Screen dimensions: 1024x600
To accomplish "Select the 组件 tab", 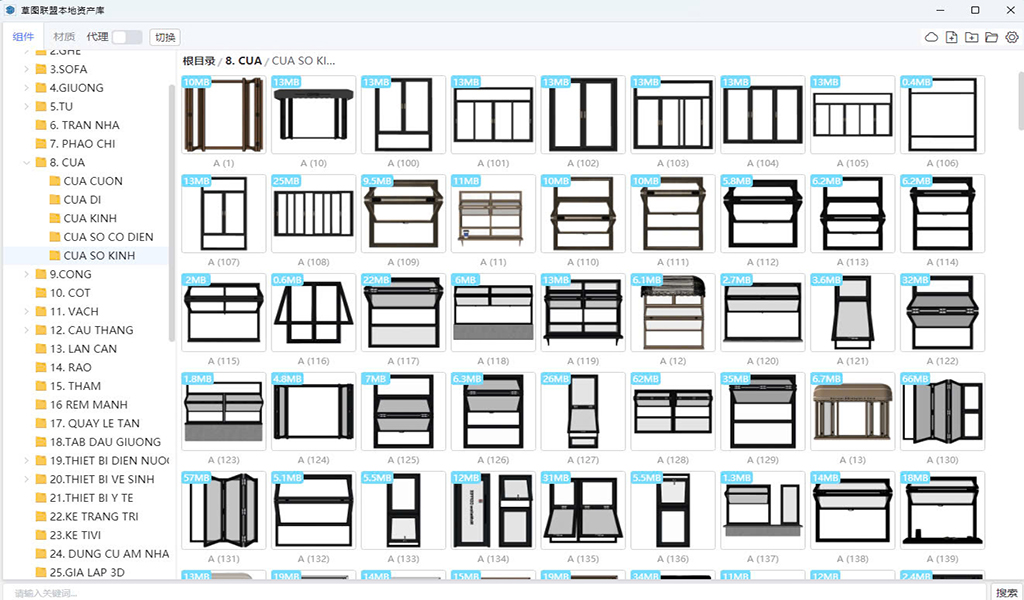I will [23, 37].
